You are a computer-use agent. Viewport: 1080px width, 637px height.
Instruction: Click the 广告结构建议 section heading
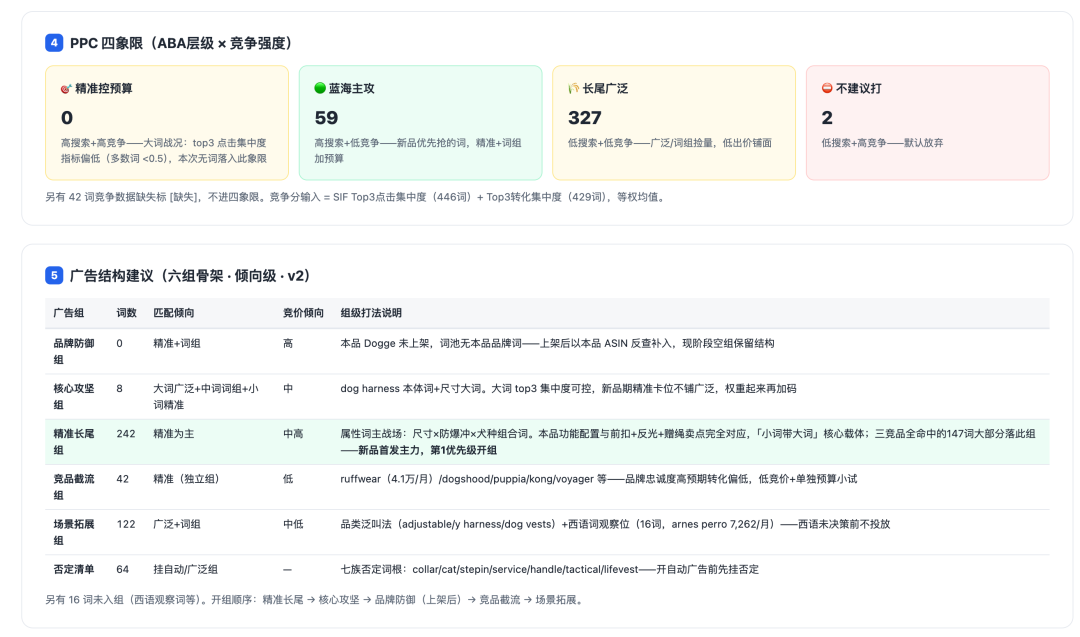coord(190,275)
